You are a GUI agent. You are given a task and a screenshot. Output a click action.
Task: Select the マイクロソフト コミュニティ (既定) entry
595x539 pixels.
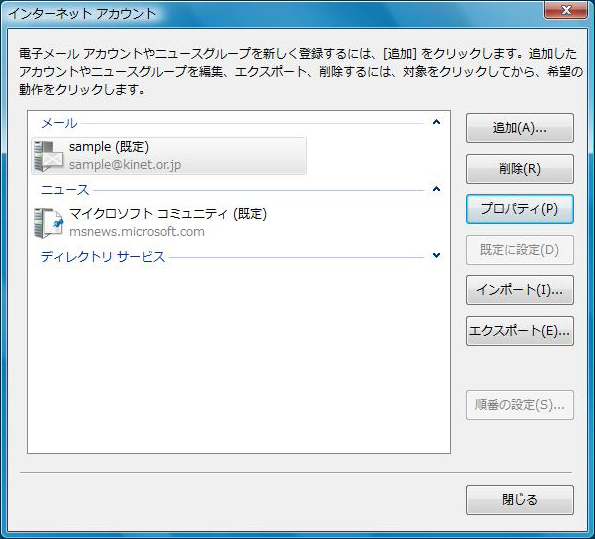pos(168,214)
